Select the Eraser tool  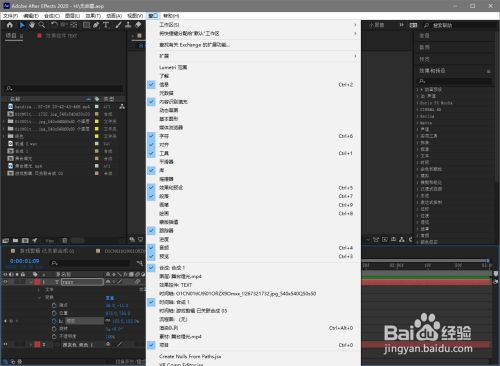tap(138, 25)
